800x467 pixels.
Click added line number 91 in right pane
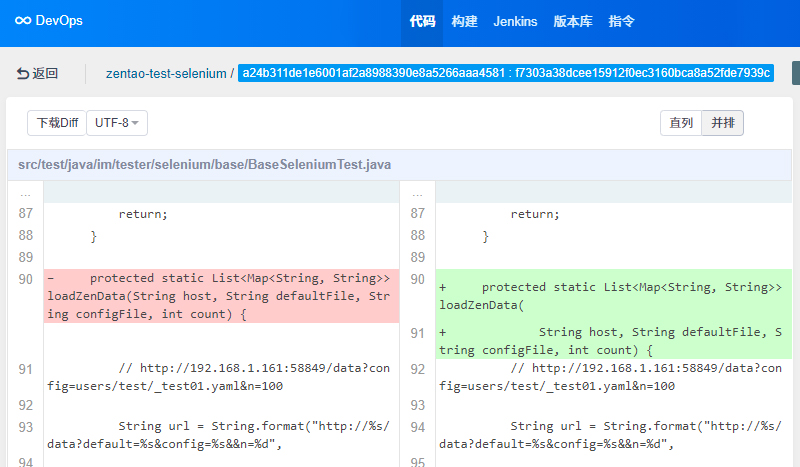pos(417,332)
